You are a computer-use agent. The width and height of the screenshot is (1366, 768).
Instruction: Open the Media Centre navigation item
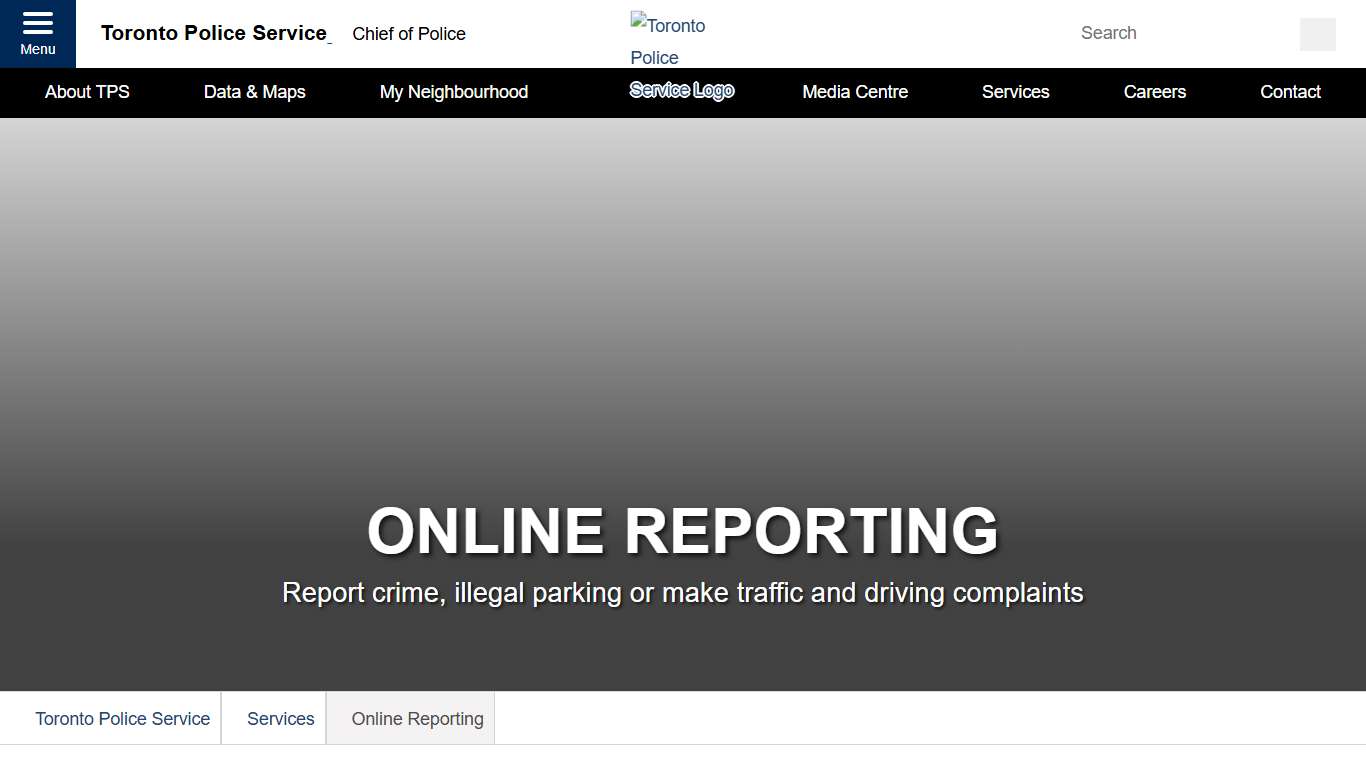(854, 92)
